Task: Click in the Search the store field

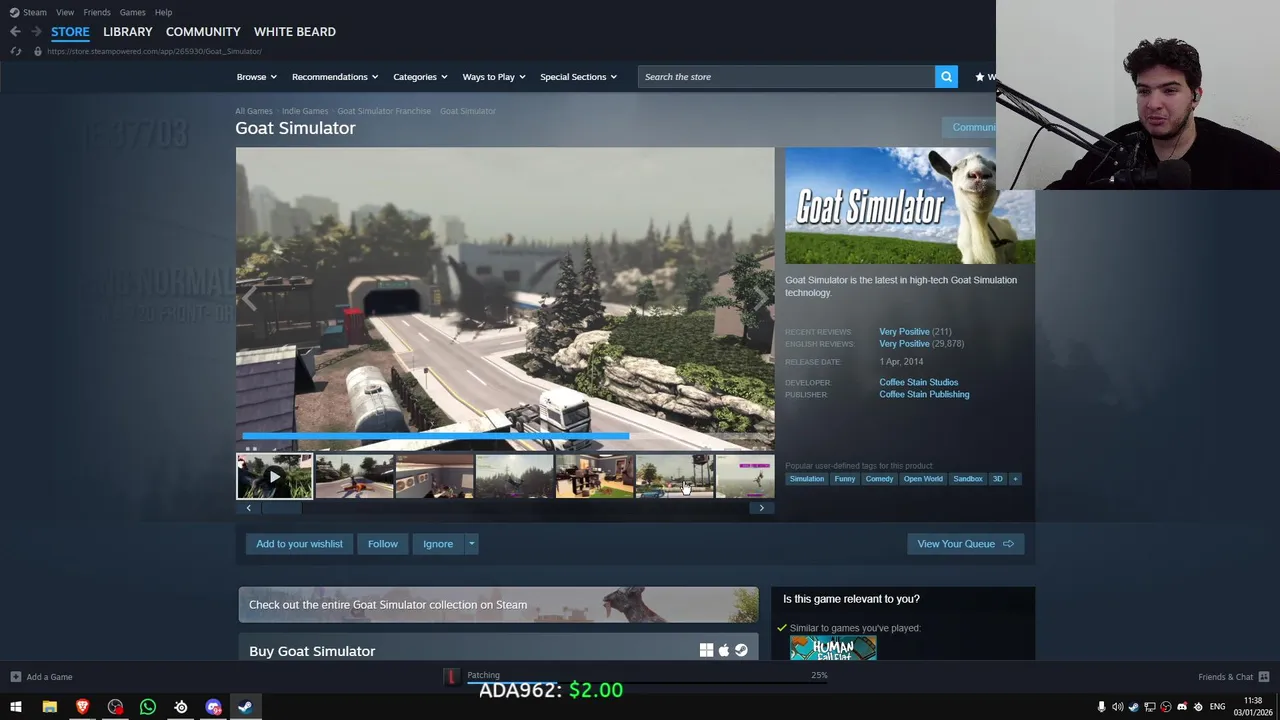Action: (786, 77)
